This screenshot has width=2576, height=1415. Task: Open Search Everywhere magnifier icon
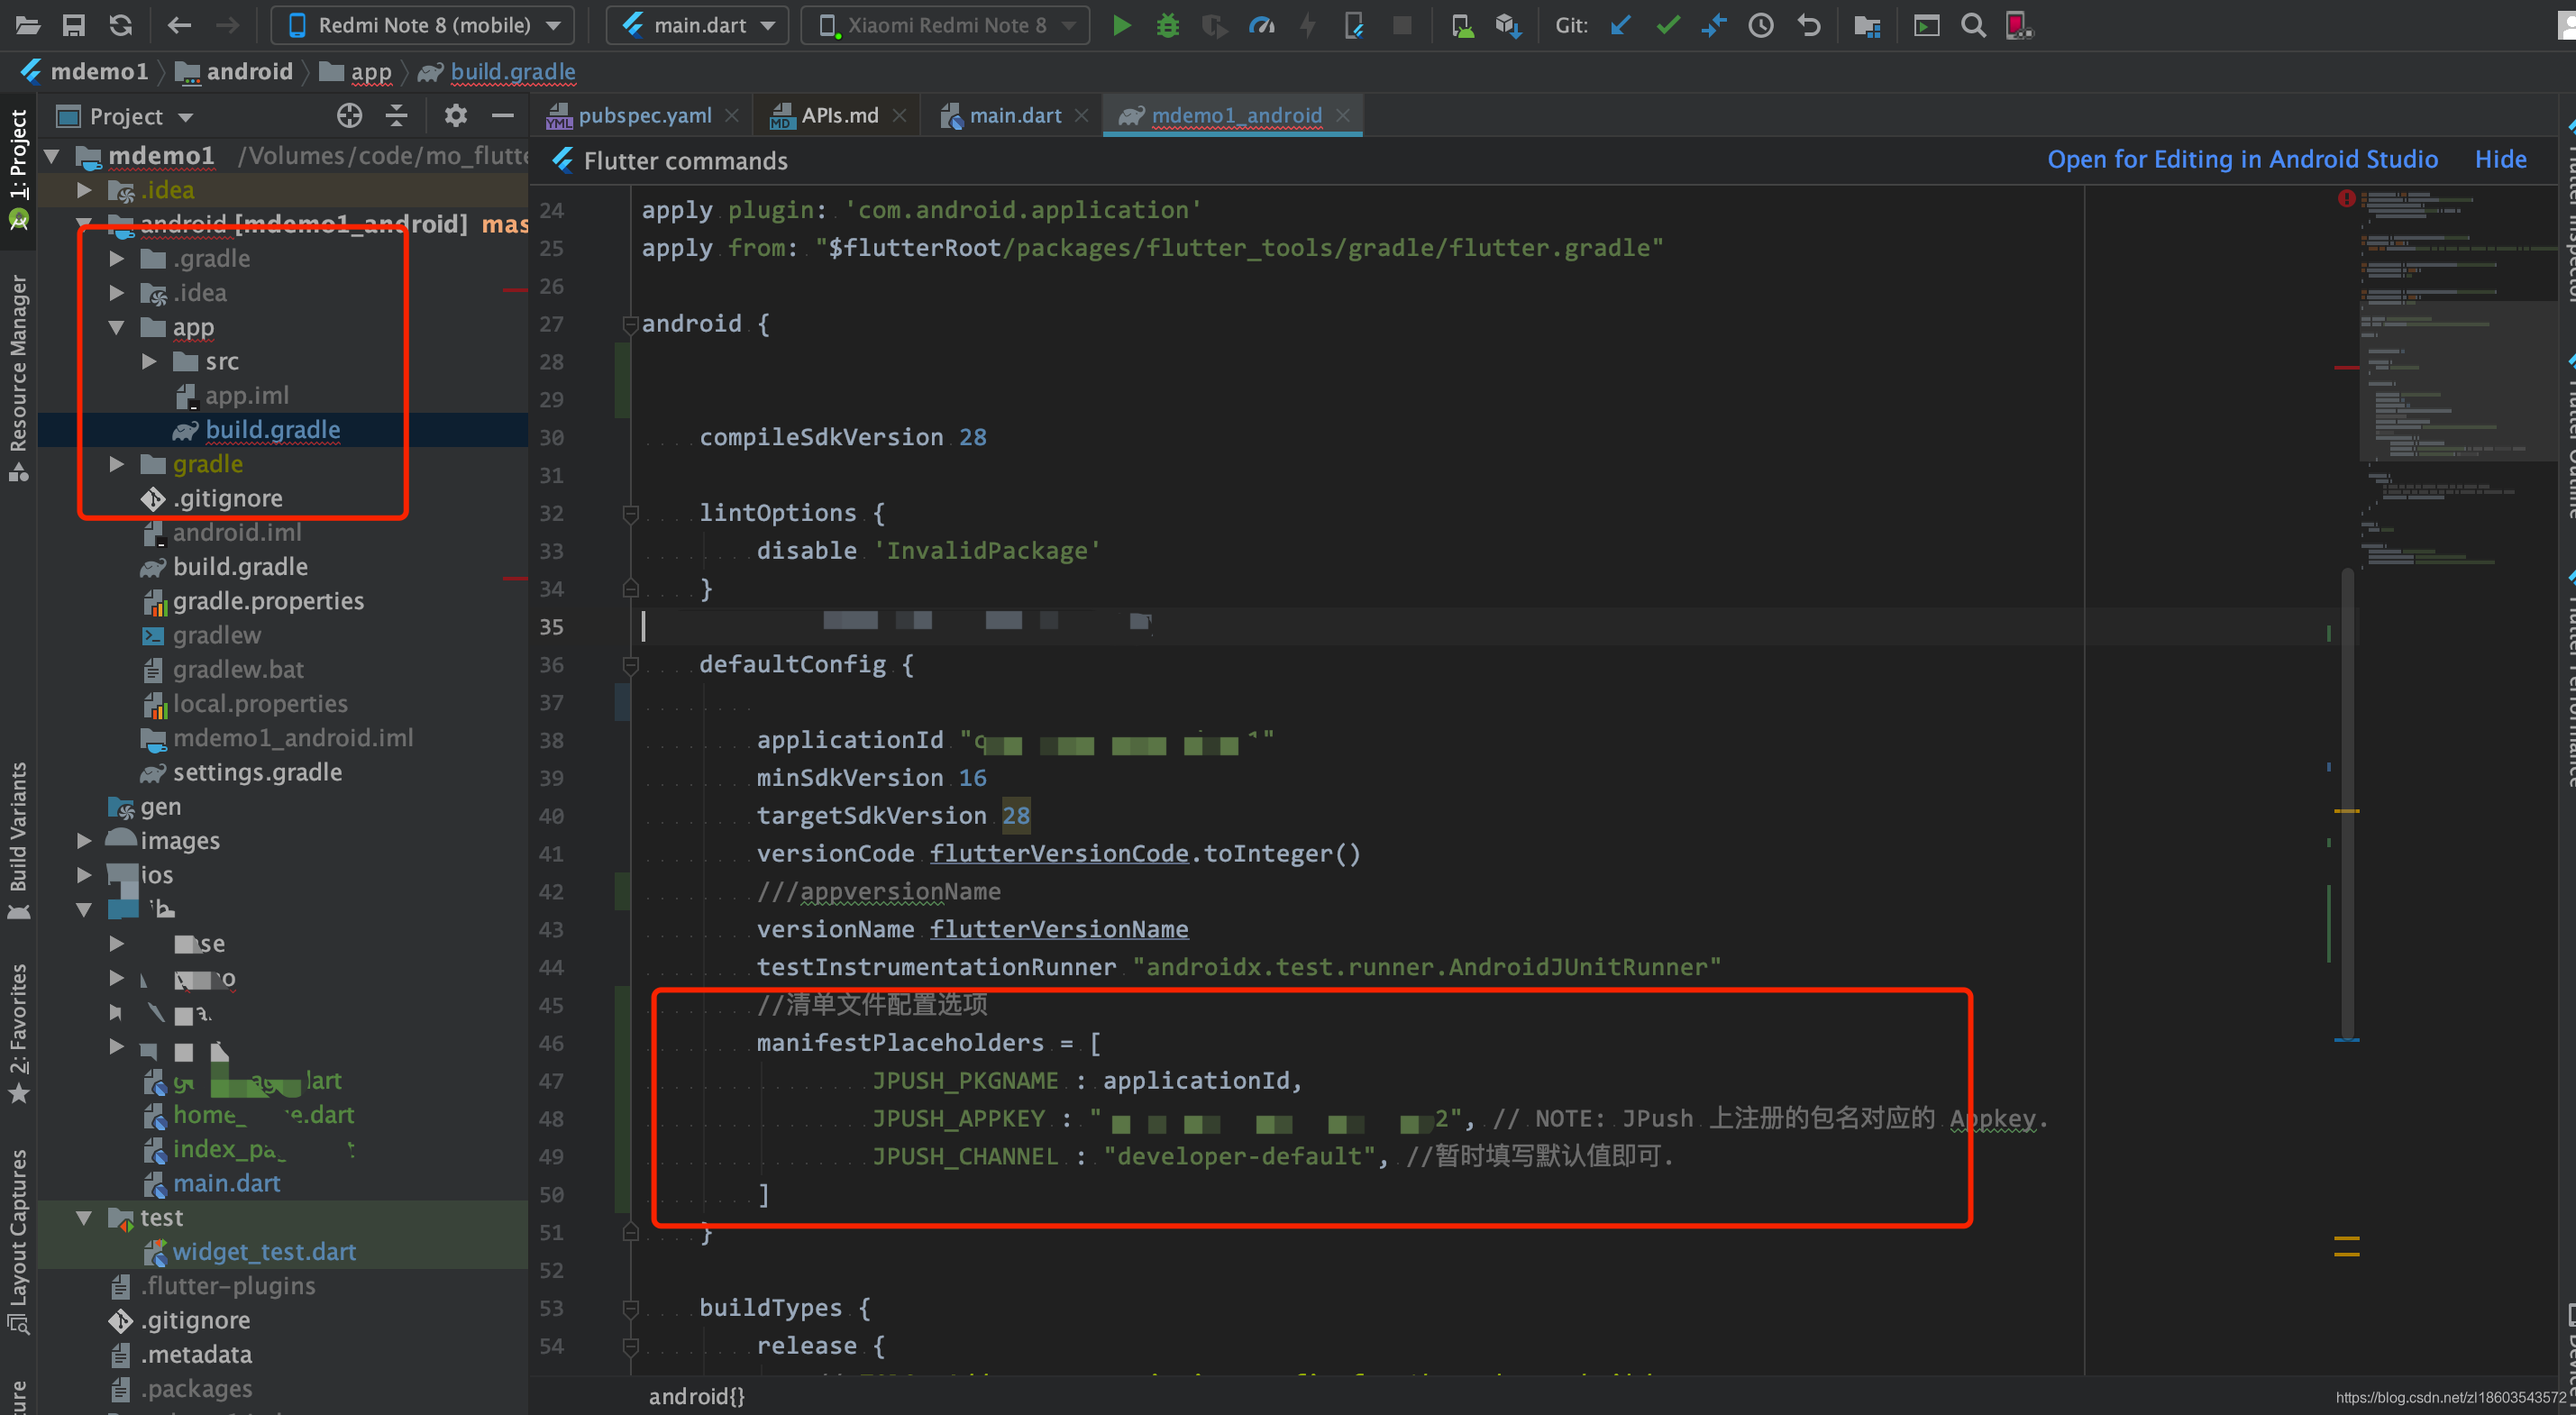coord(1972,26)
